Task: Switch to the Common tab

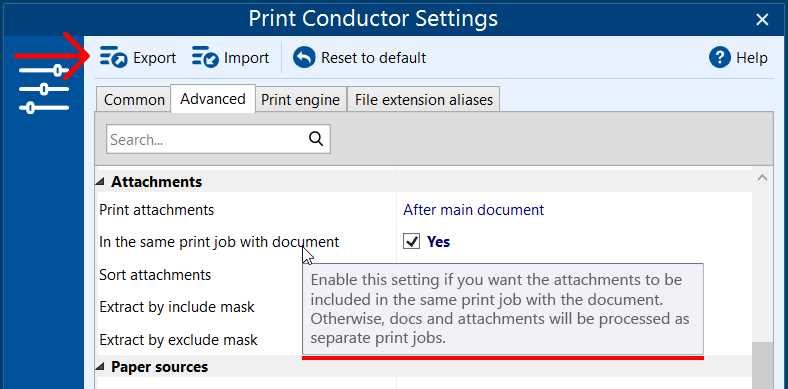Action: (x=134, y=100)
